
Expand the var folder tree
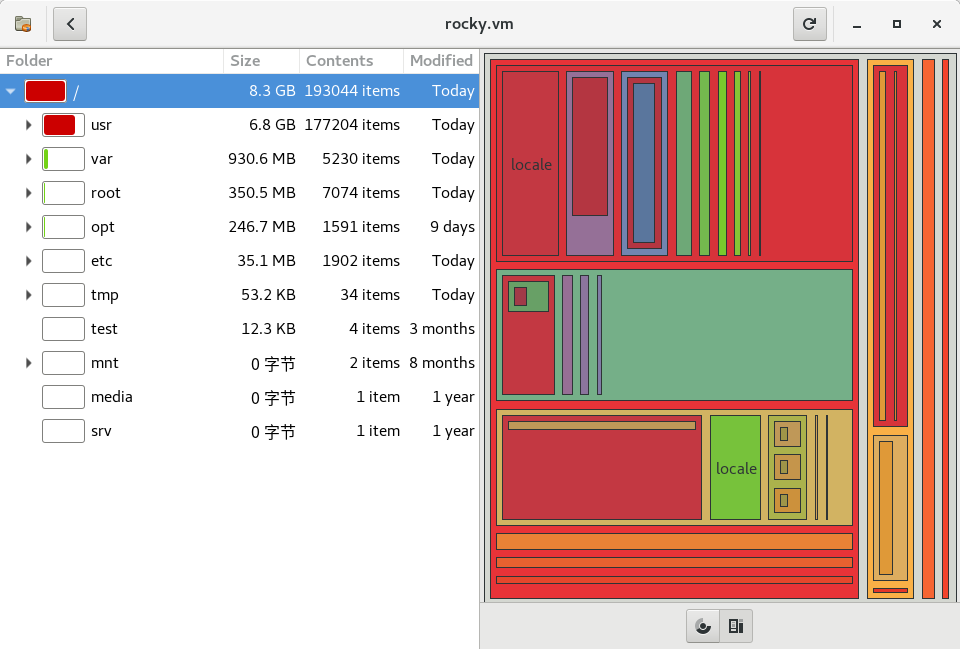coord(29,159)
